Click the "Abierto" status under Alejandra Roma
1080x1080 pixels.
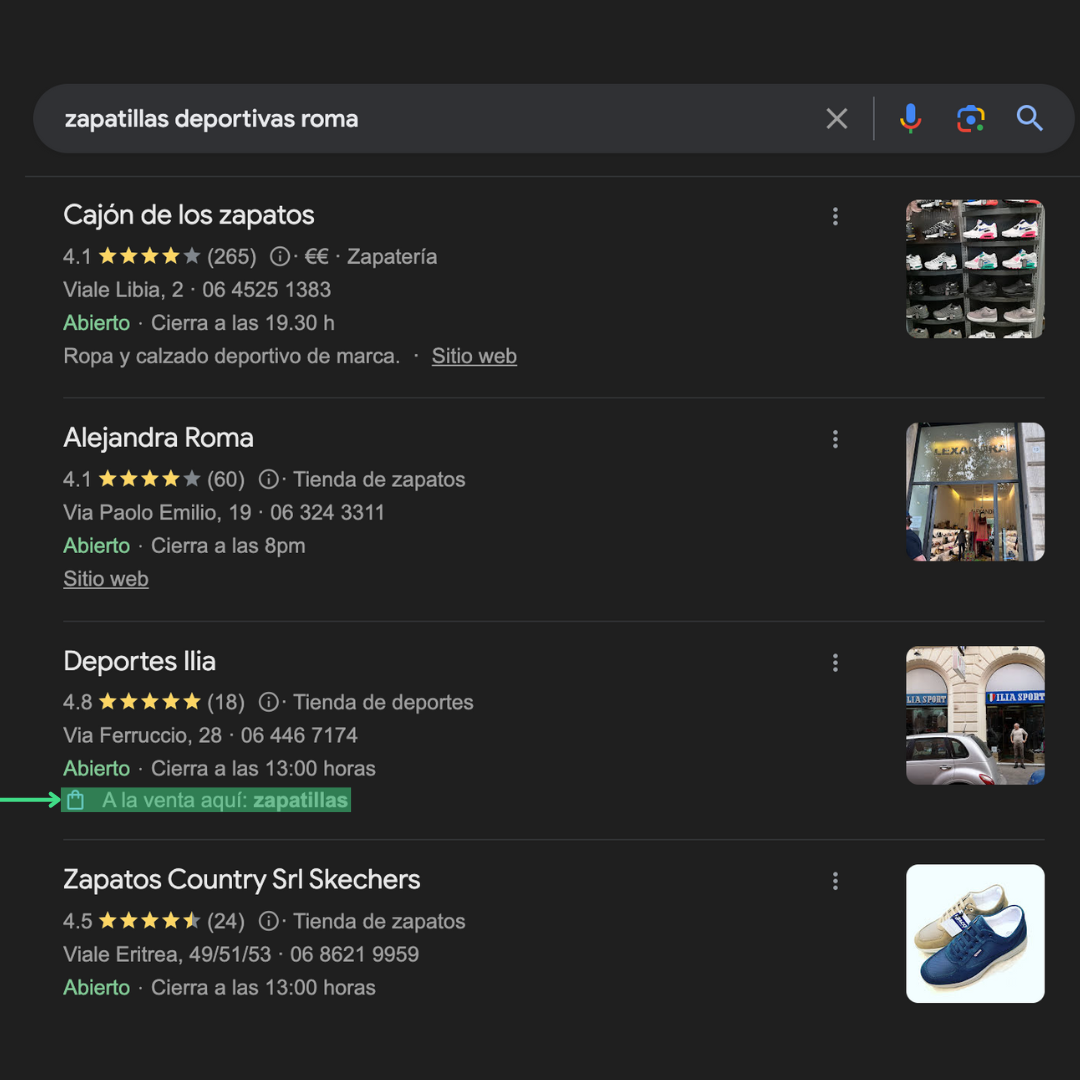(x=96, y=546)
